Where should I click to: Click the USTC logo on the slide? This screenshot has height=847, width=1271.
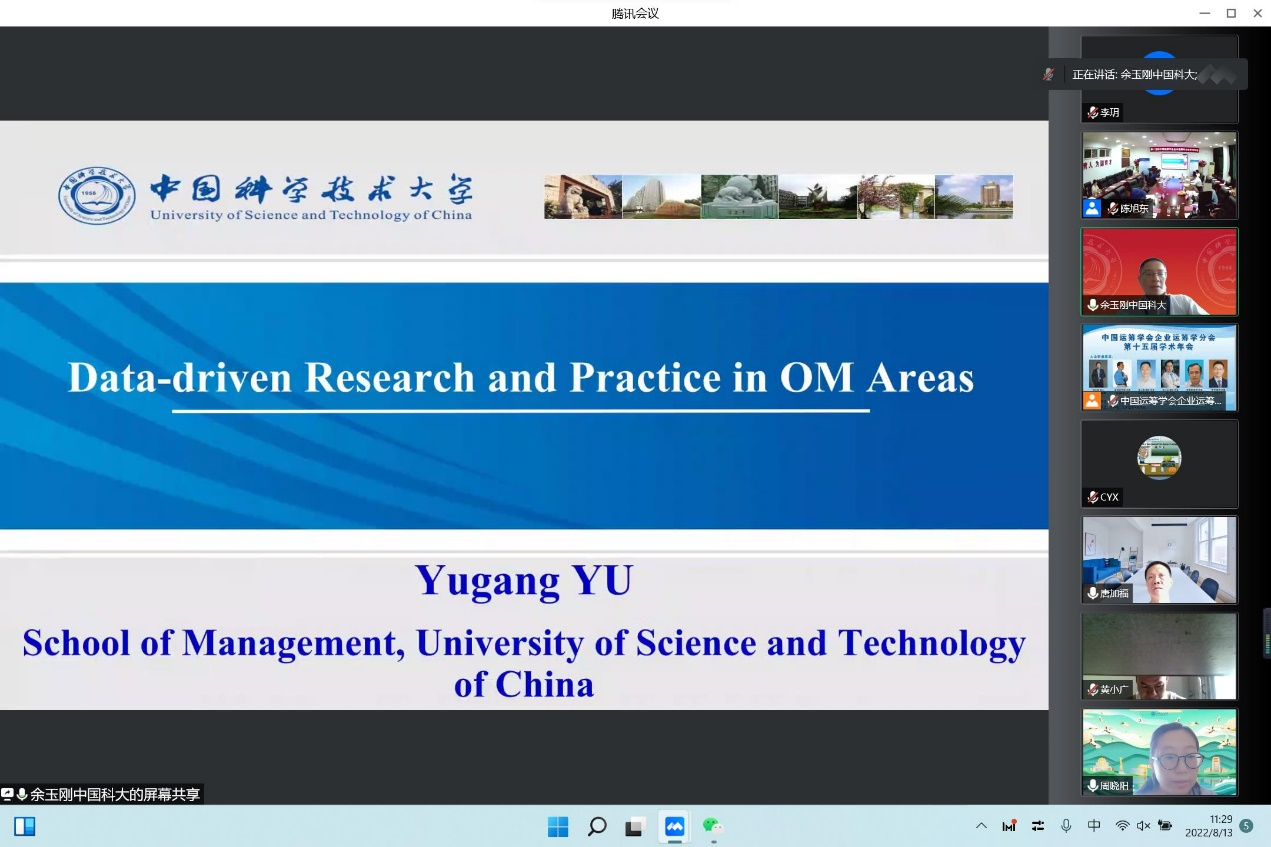point(96,196)
